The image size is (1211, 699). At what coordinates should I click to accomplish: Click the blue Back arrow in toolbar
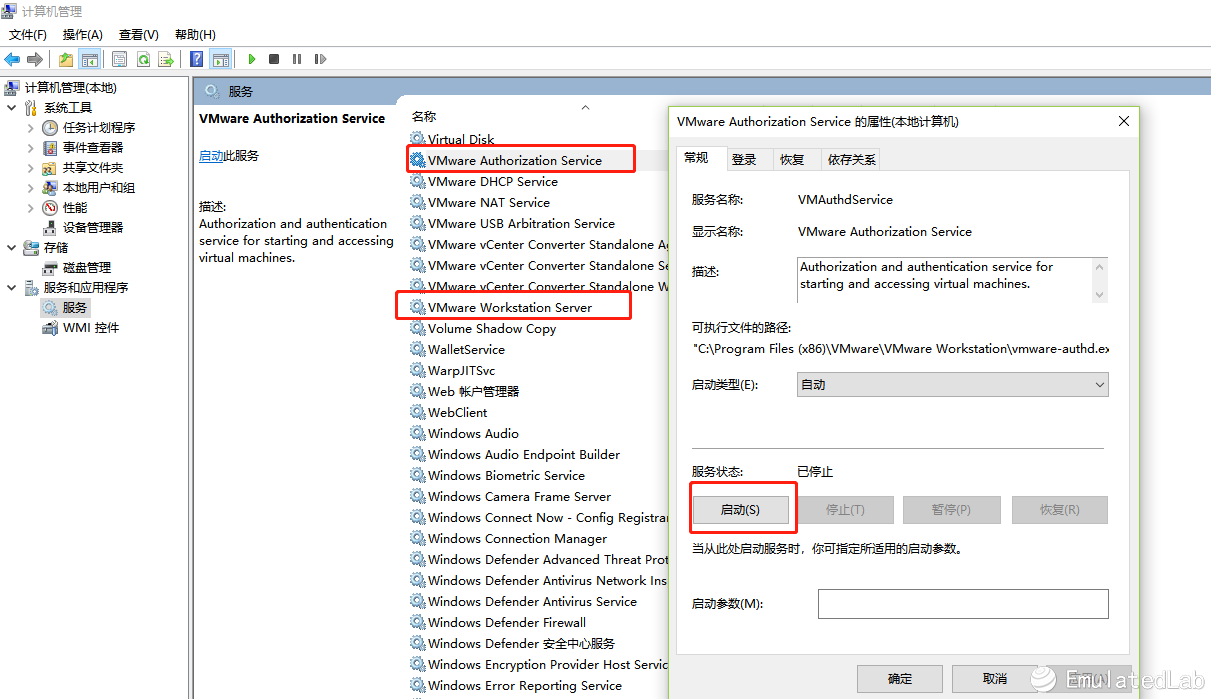point(13,59)
